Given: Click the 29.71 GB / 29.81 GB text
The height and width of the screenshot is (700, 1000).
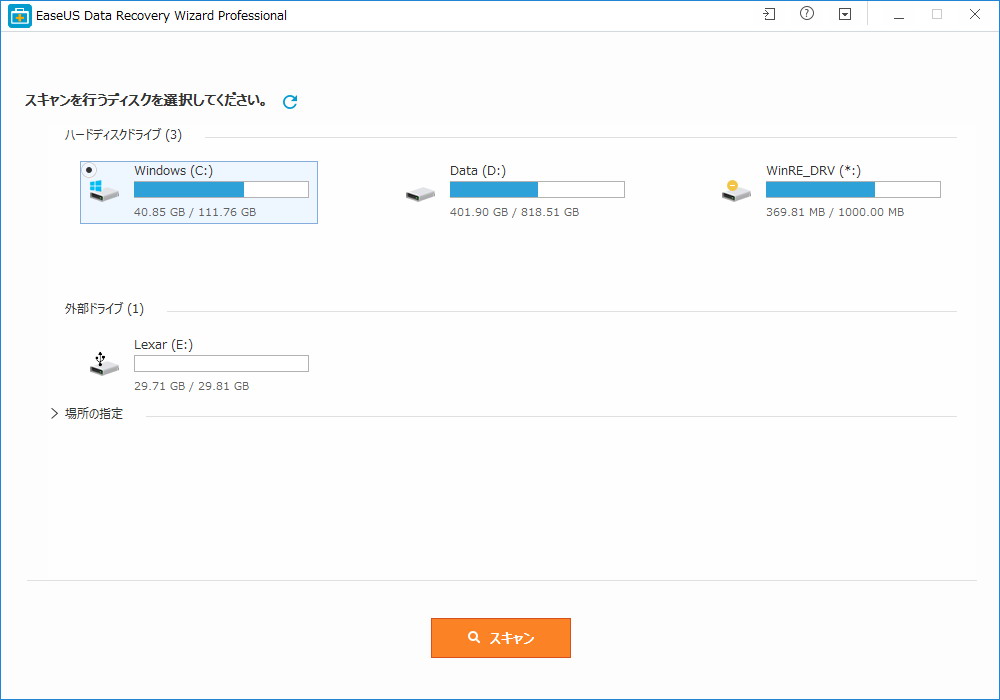Looking at the screenshot, I should pyautogui.click(x=191, y=386).
